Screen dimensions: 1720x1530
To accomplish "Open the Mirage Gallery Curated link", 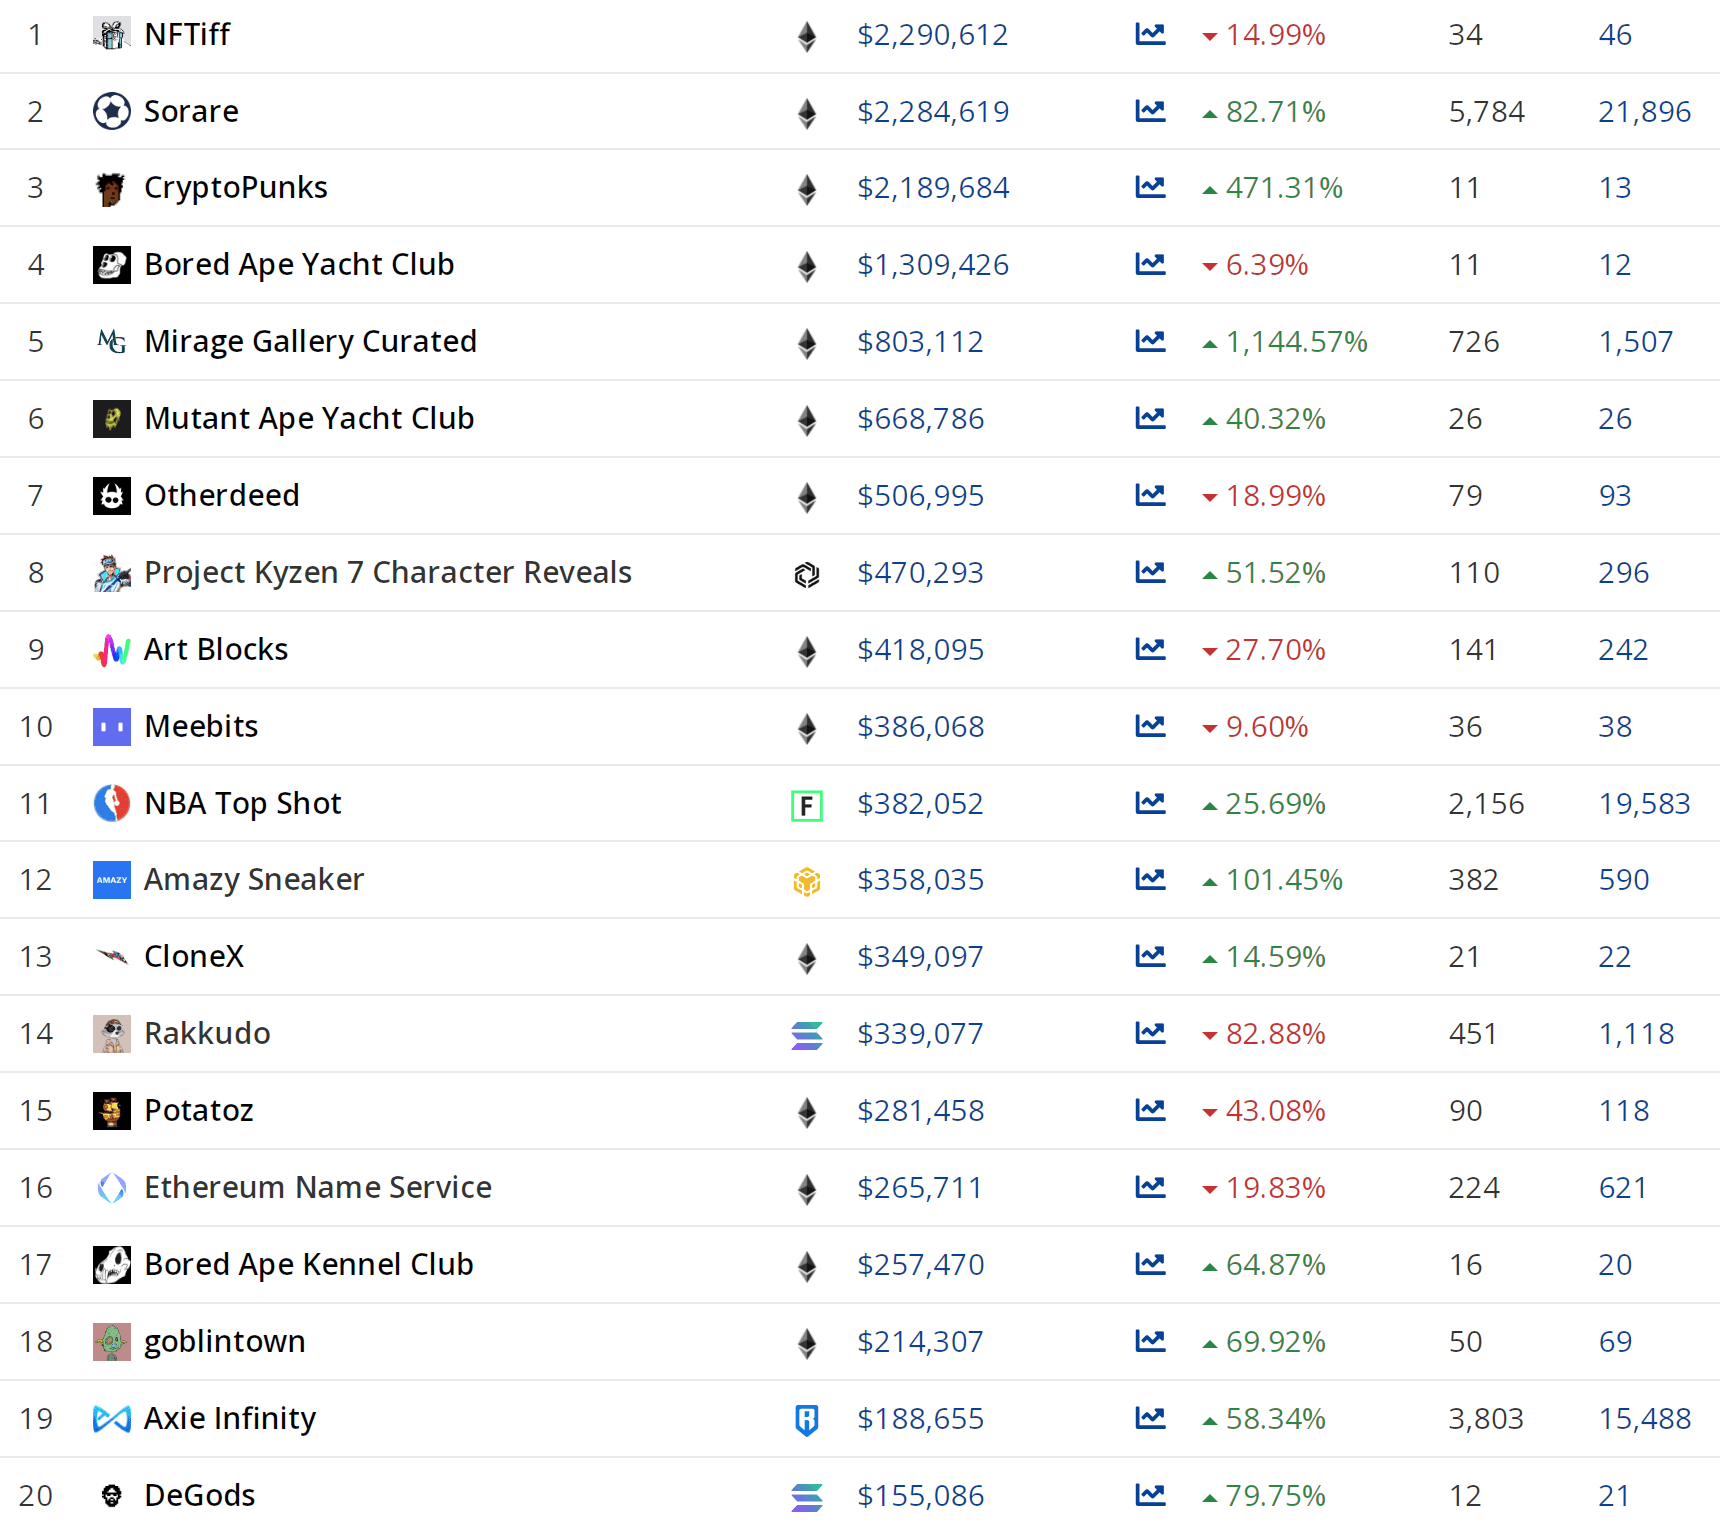I will (x=310, y=342).
